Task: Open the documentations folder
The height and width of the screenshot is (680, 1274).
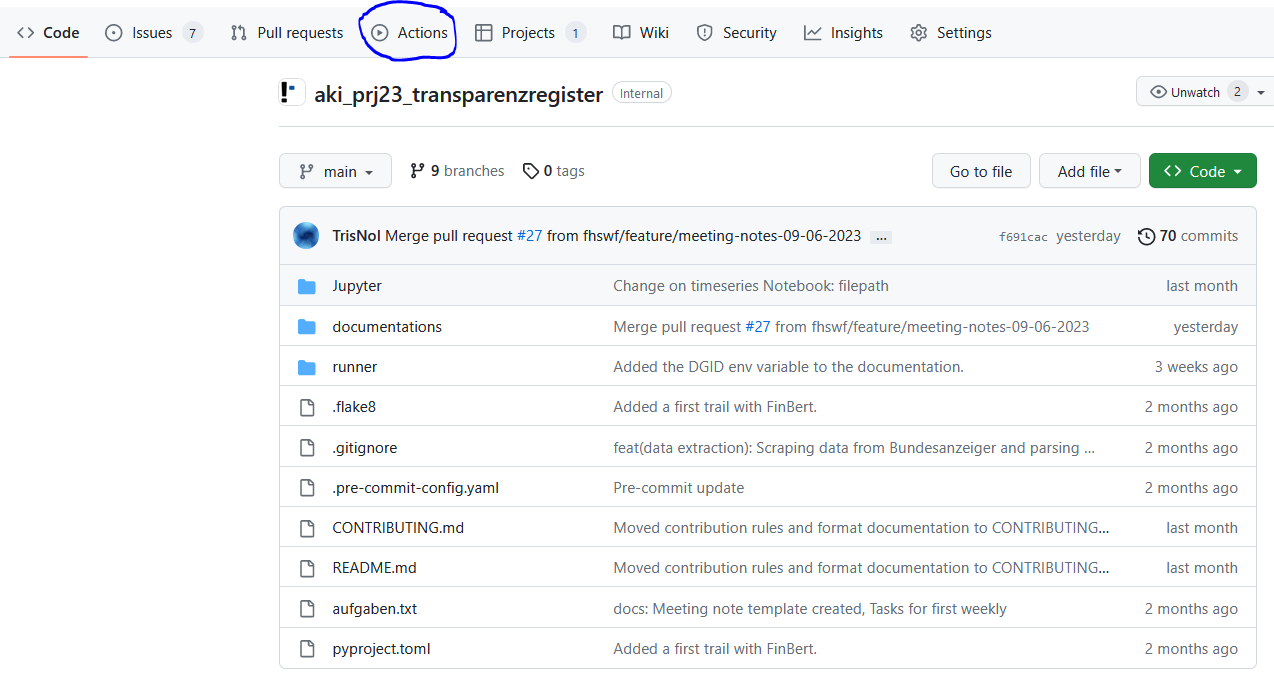Action: pyautogui.click(x=387, y=327)
